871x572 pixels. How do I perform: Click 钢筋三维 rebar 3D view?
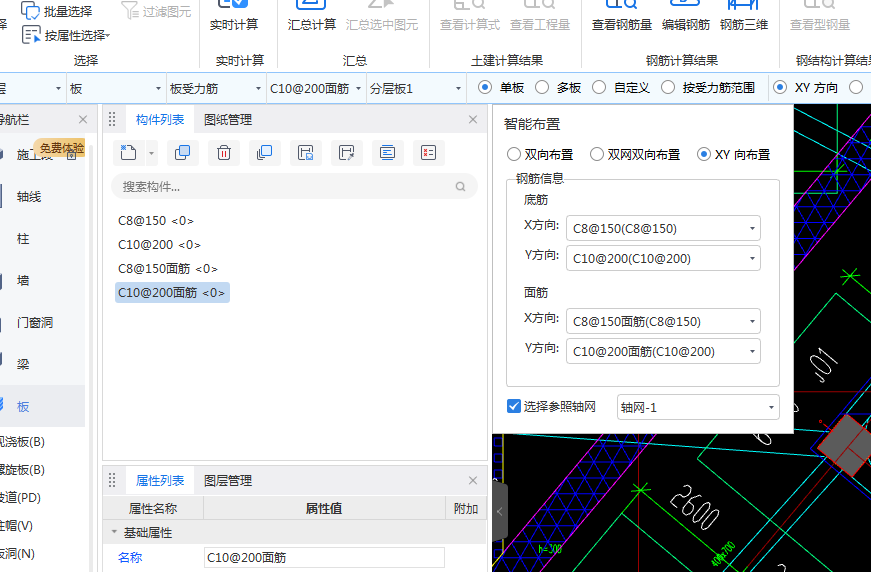click(x=744, y=17)
